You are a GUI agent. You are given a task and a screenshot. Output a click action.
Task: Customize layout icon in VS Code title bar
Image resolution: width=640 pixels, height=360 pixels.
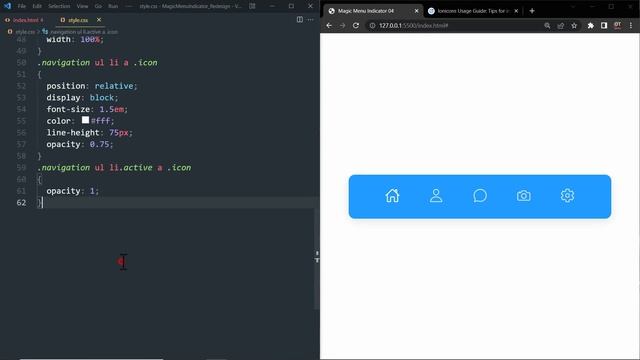click(252, 6)
